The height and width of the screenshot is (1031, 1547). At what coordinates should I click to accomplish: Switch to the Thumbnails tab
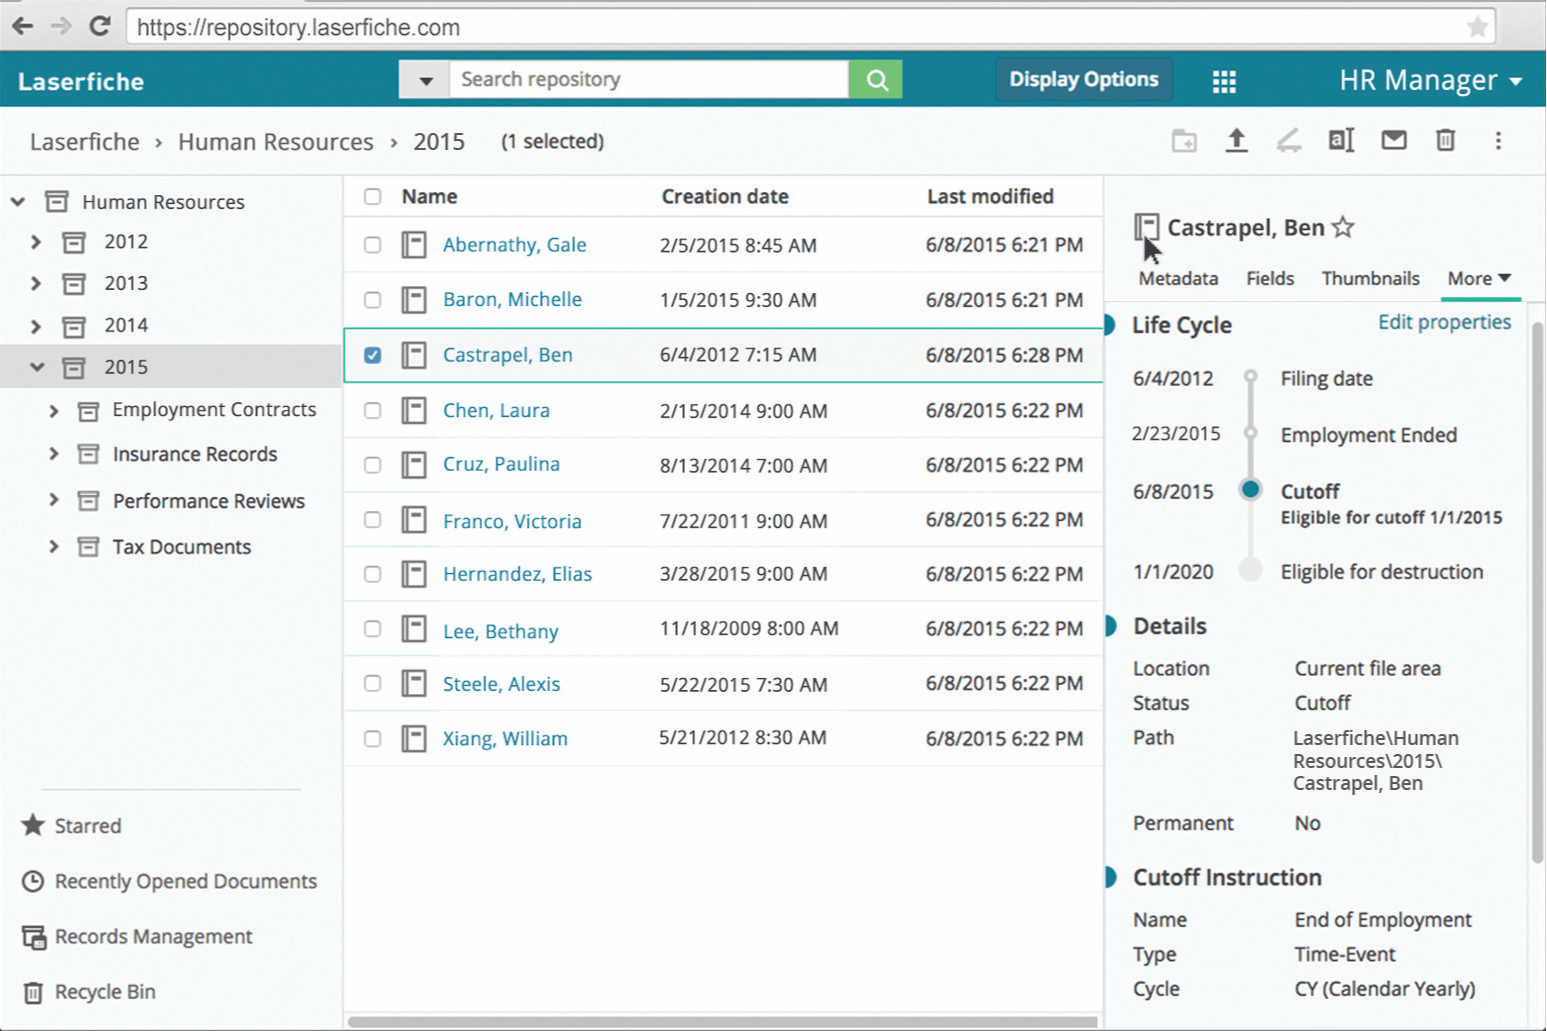pyautogui.click(x=1370, y=279)
